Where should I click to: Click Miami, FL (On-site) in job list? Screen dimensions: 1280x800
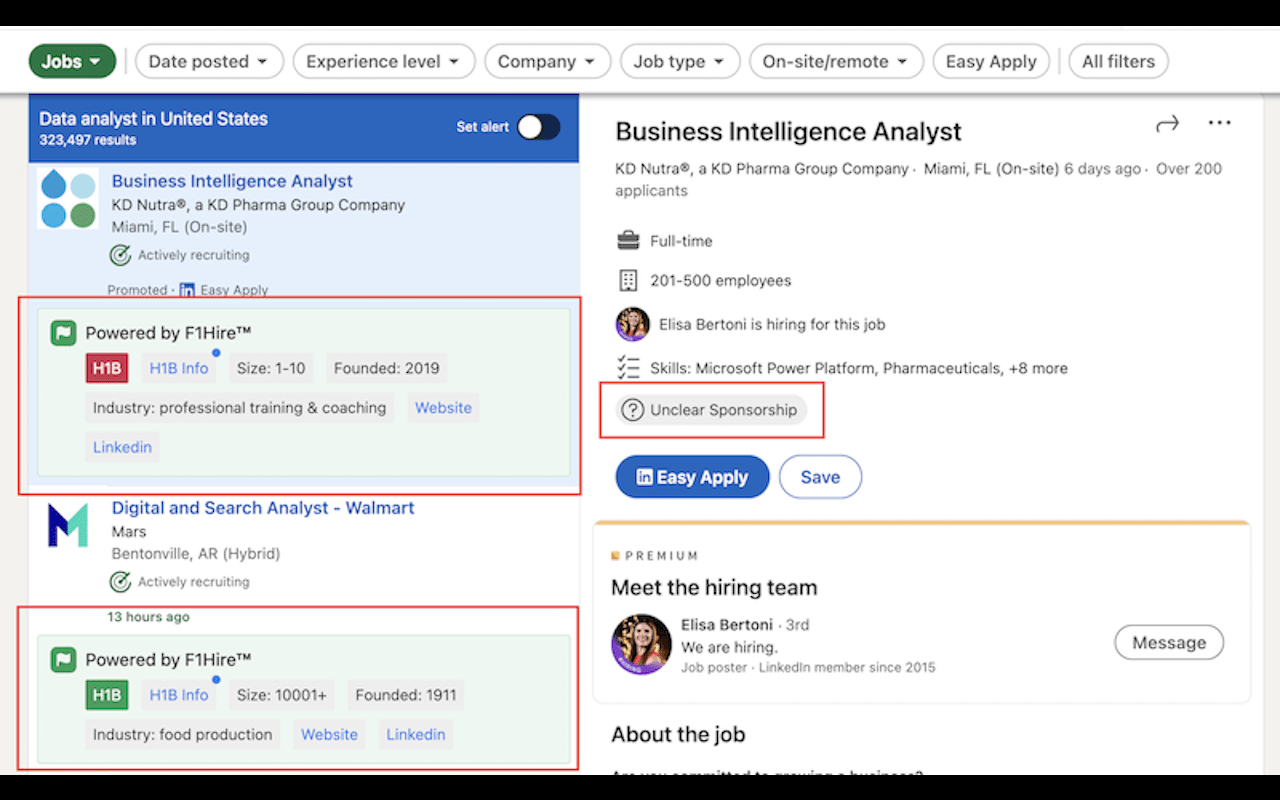[x=181, y=227]
